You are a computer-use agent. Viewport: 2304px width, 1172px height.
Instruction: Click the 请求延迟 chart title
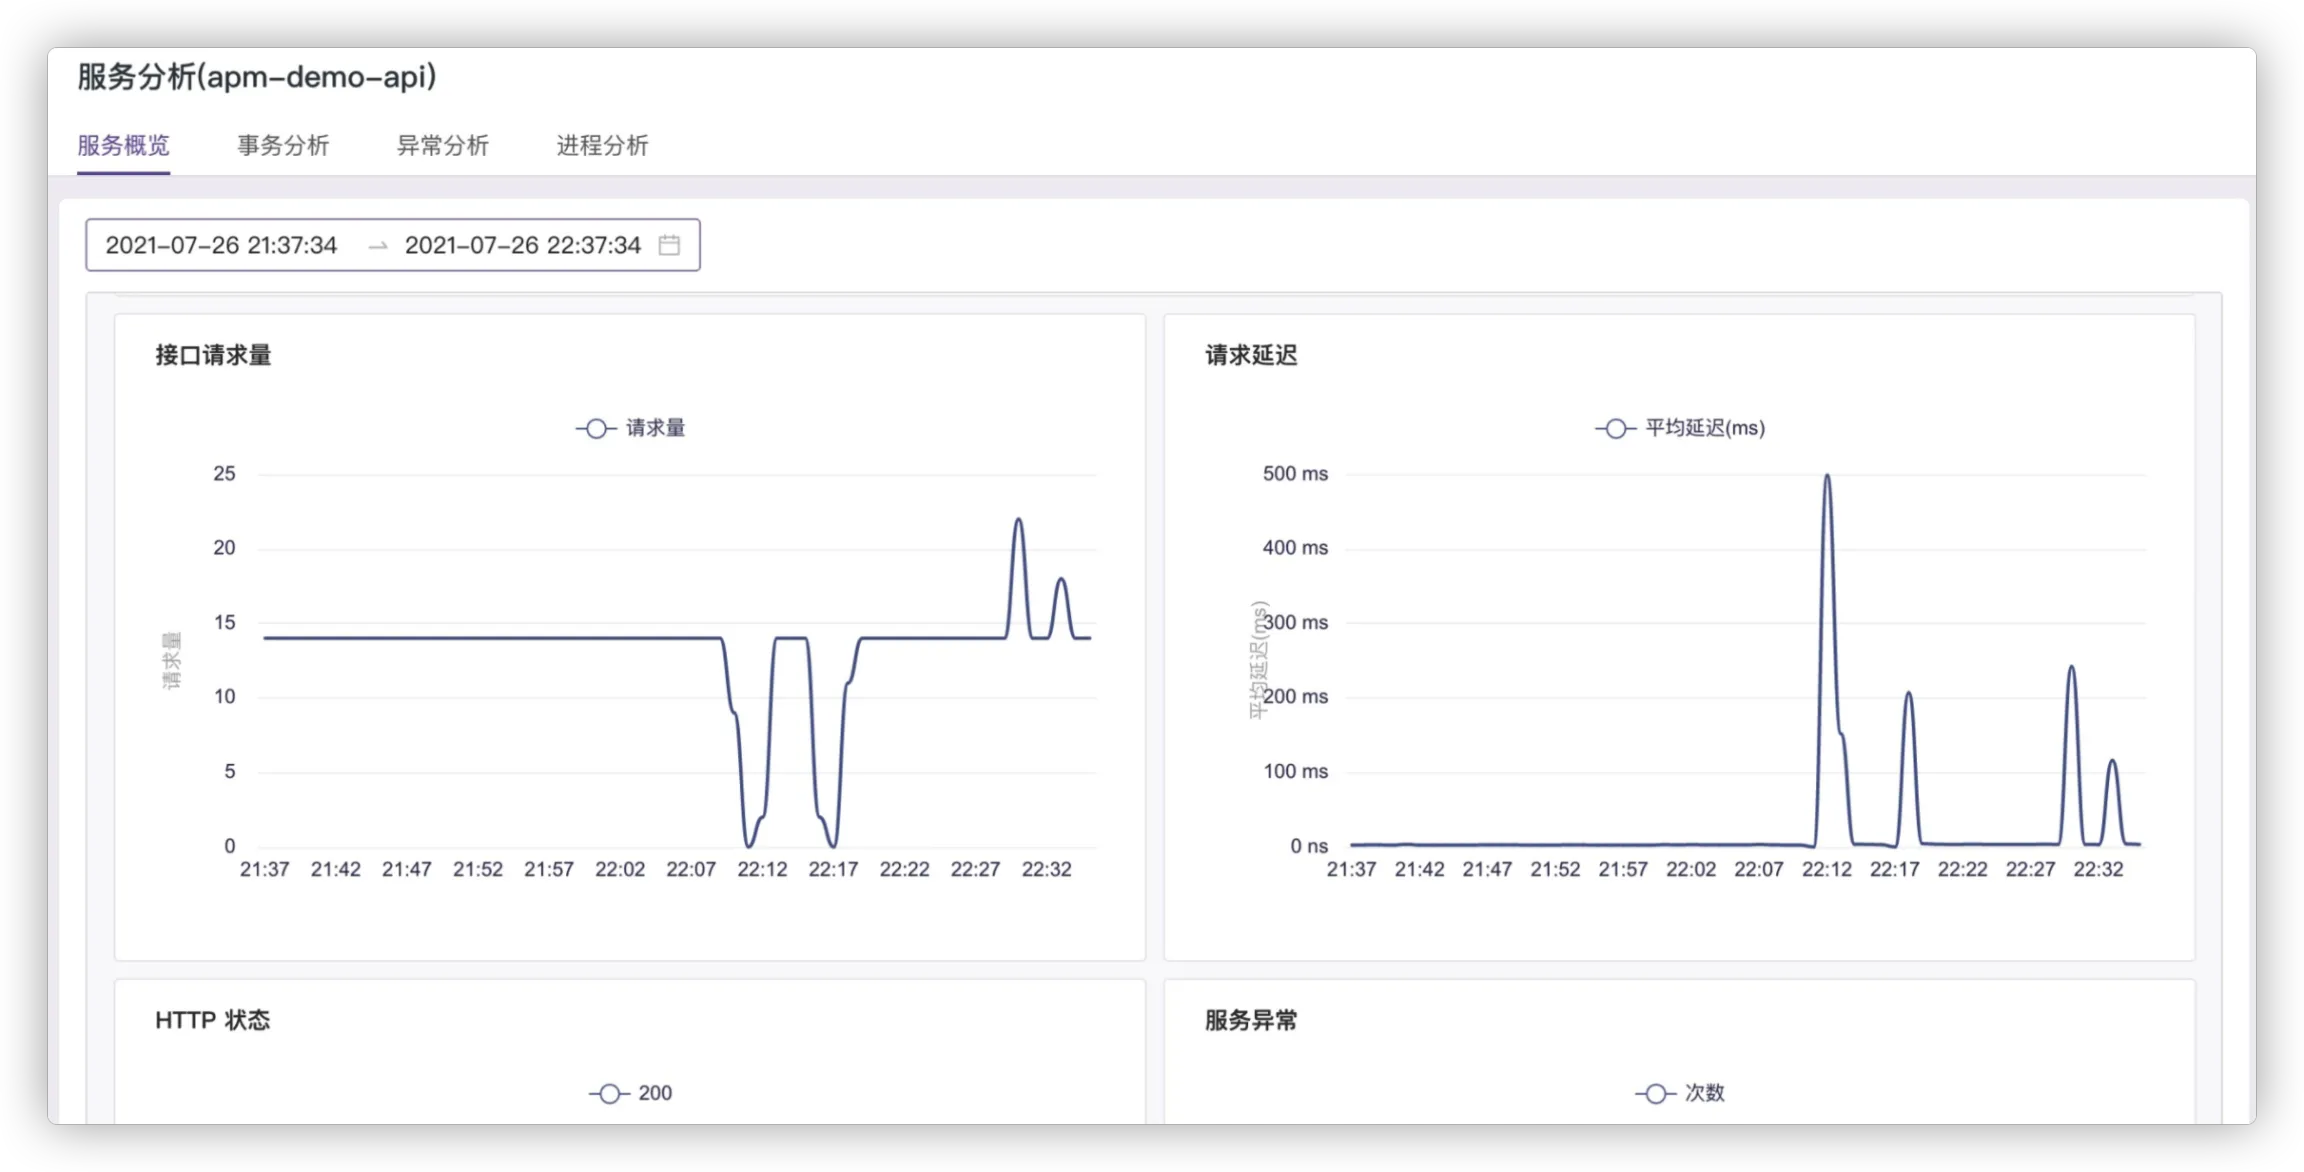tap(1251, 355)
